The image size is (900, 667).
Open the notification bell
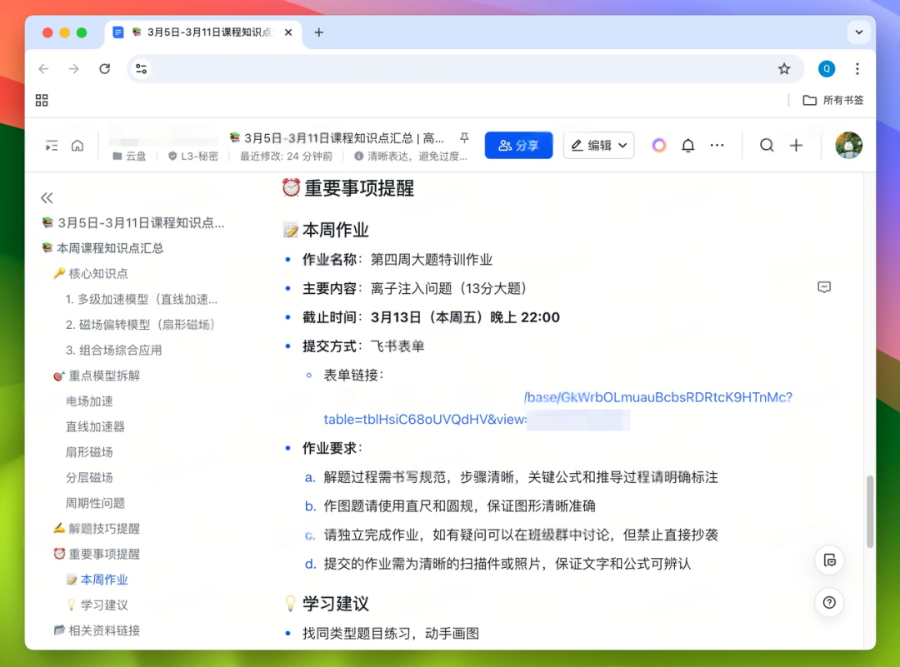pyautogui.click(x=688, y=145)
